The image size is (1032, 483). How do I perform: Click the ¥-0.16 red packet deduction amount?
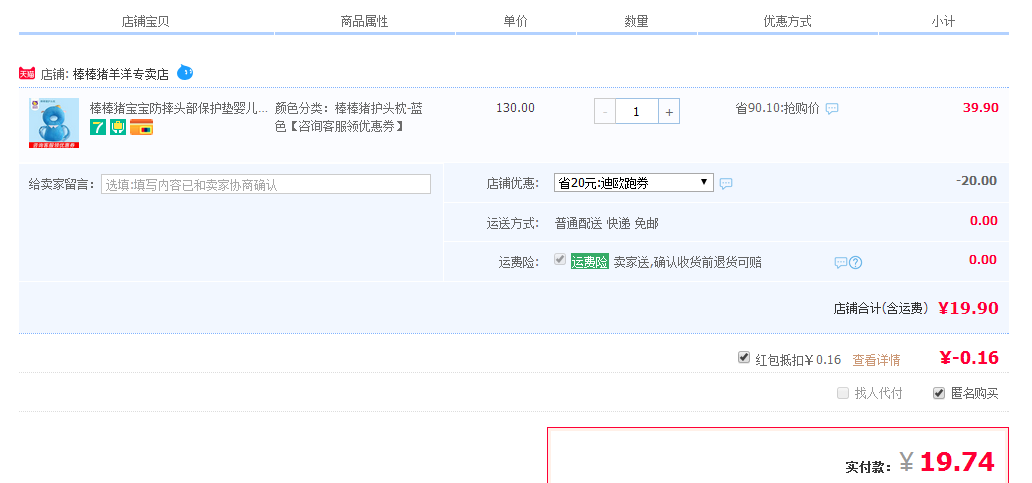(969, 358)
